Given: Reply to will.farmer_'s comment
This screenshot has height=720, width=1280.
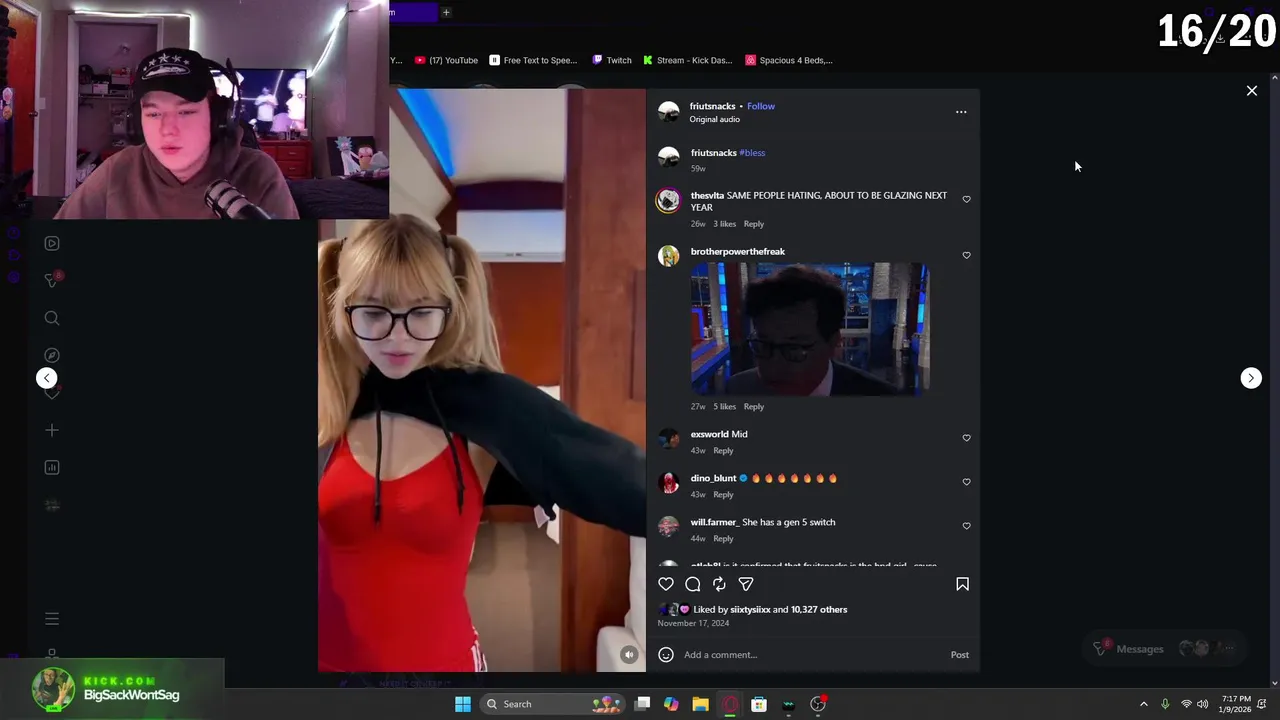Looking at the screenshot, I should coord(723,539).
